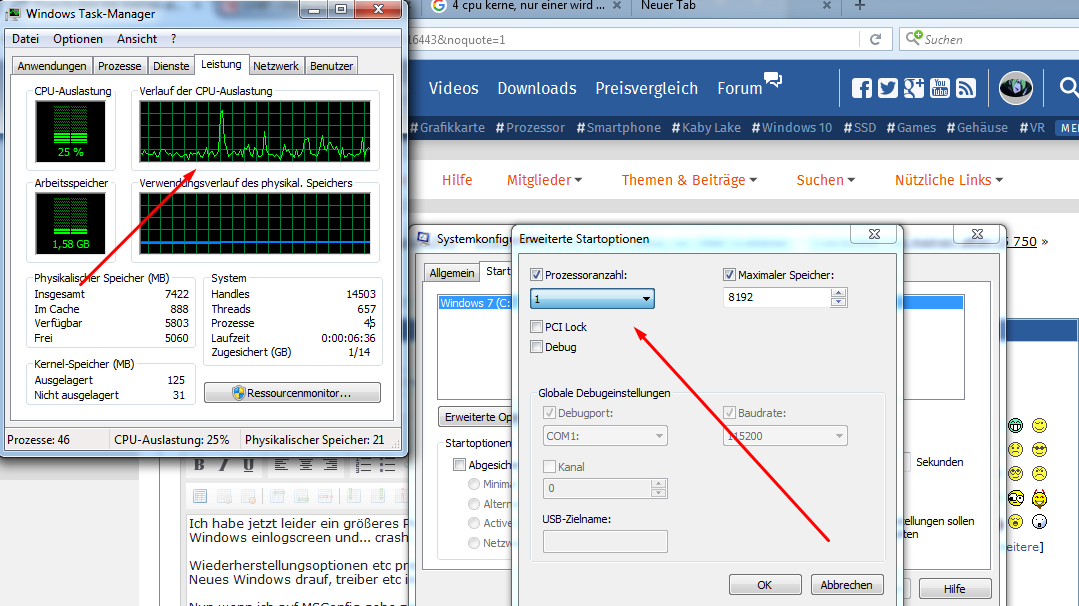Open the user avatar in site header
Image resolution: width=1079 pixels, height=606 pixels.
tap(1016, 88)
